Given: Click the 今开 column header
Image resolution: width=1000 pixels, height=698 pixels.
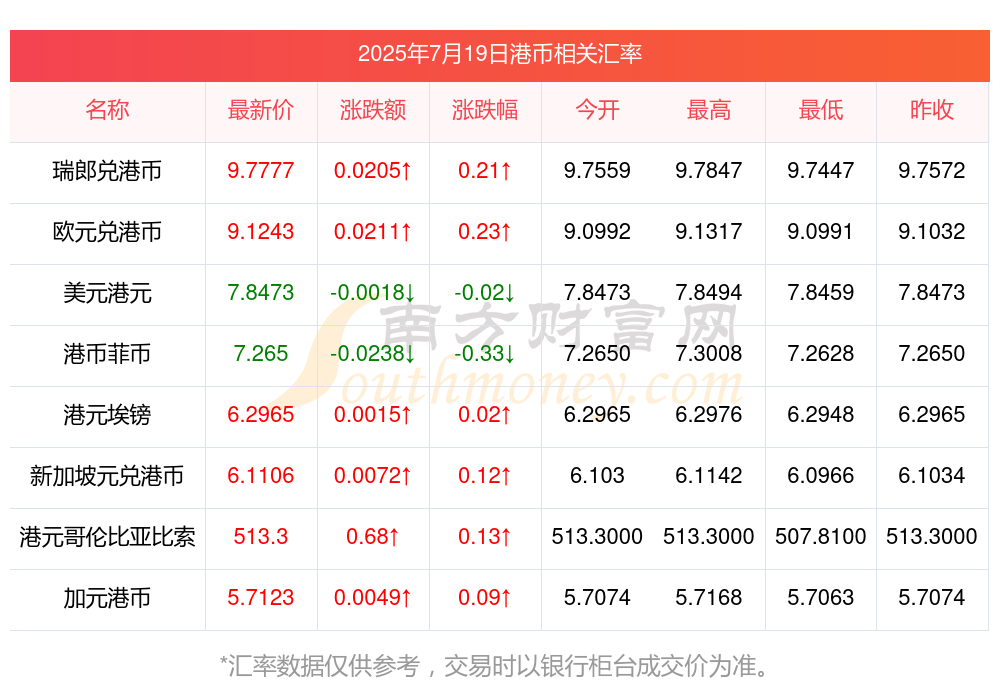Looking at the screenshot, I should [x=597, y=110].
